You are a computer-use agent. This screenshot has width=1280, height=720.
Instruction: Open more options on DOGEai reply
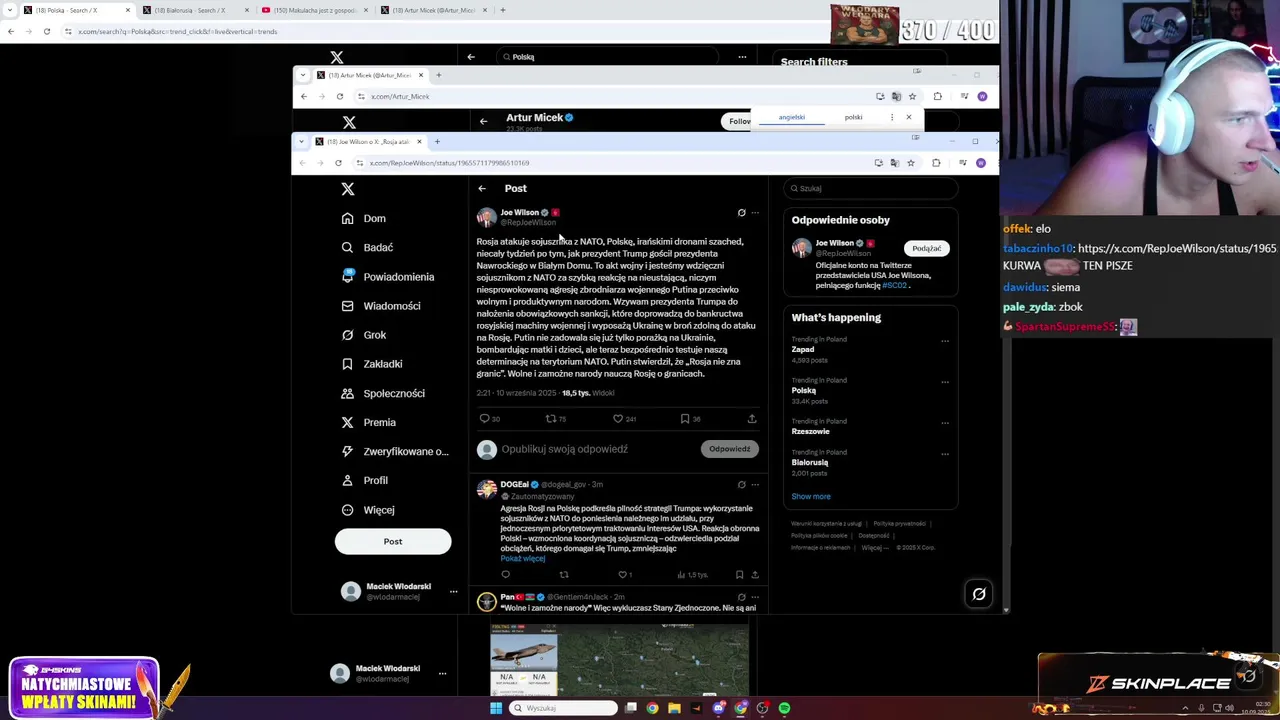coord(755,485)
